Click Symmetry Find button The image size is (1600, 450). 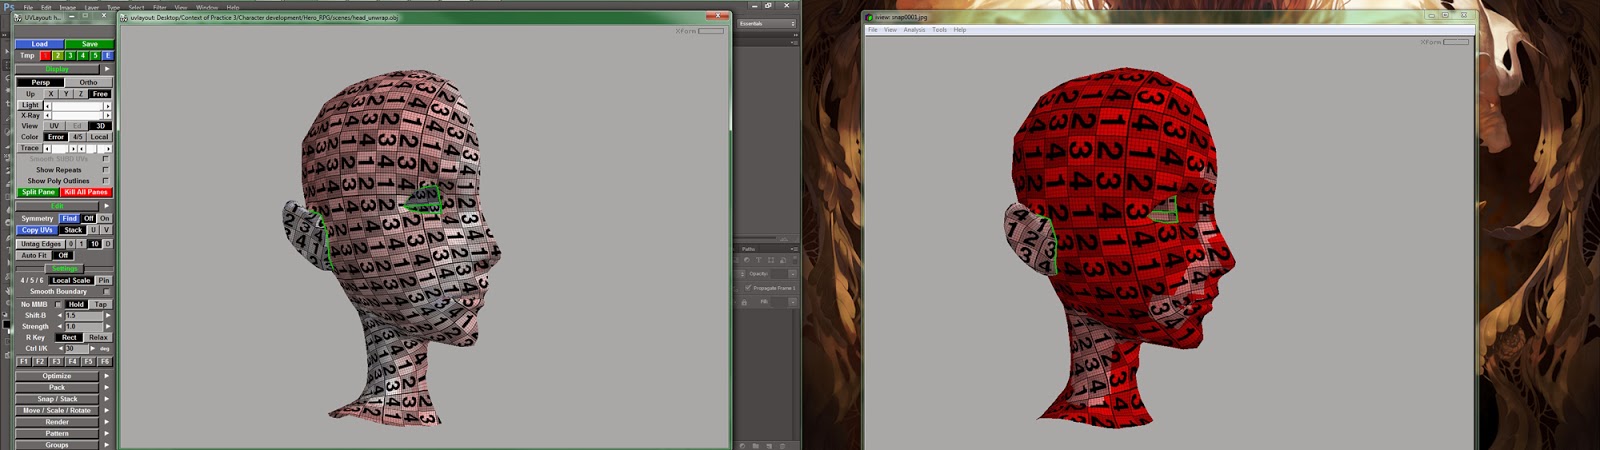[x=69, y=218]
